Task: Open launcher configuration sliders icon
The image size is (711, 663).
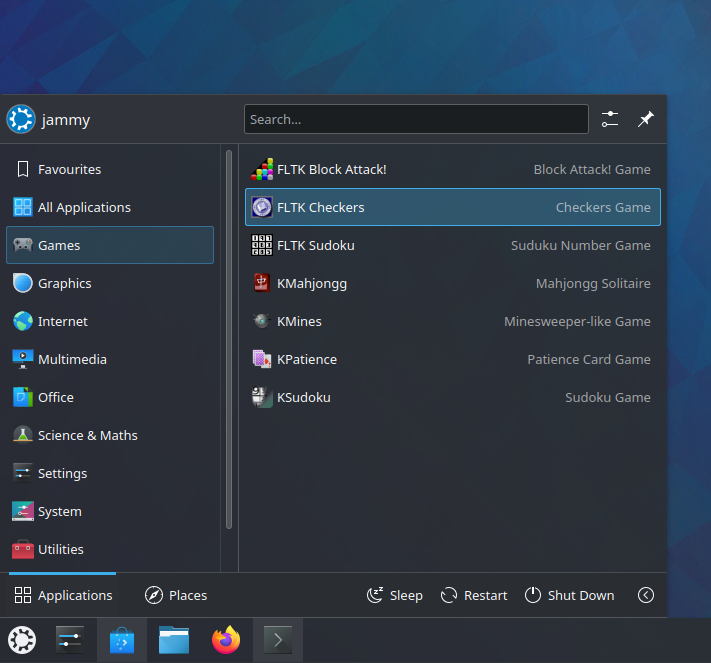Action: pos(610,119)
